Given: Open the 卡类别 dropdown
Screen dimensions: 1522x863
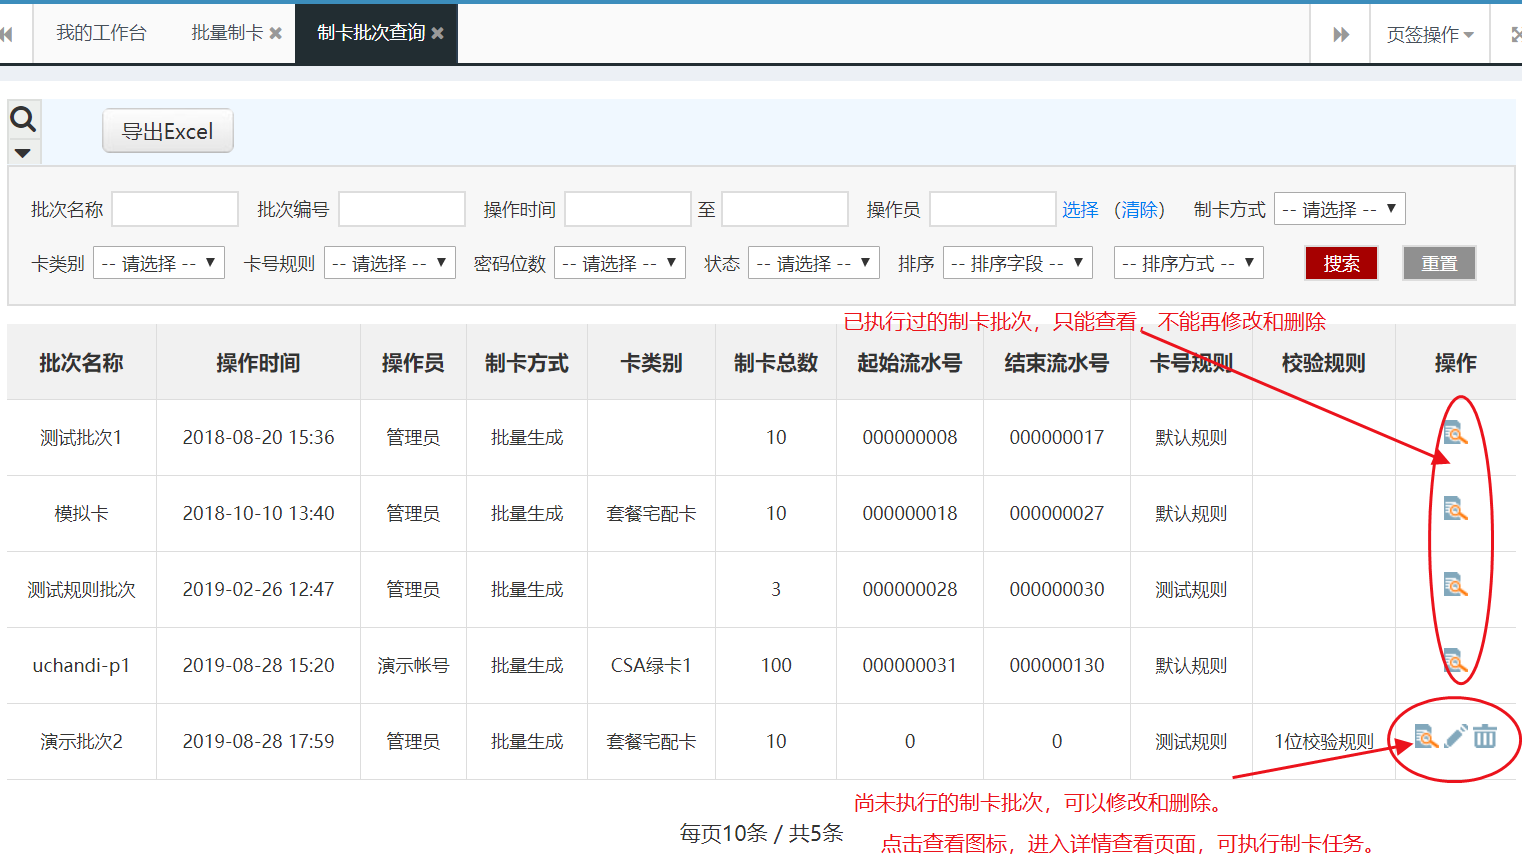Looking at the screenshot, I should [159, 263].
